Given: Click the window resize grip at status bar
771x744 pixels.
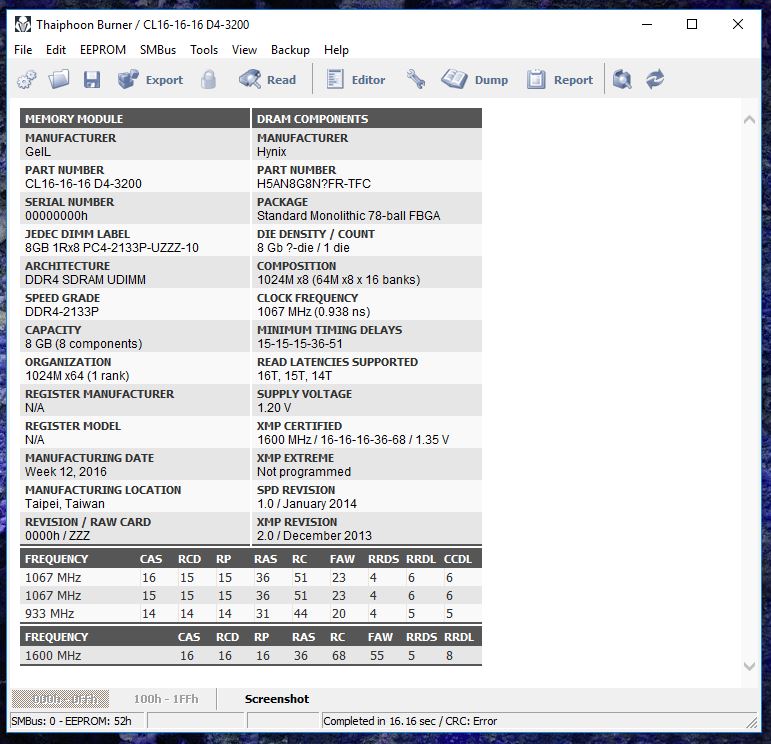Looking at the screenshot, I should pyautogui.click(x=752, y=722).
